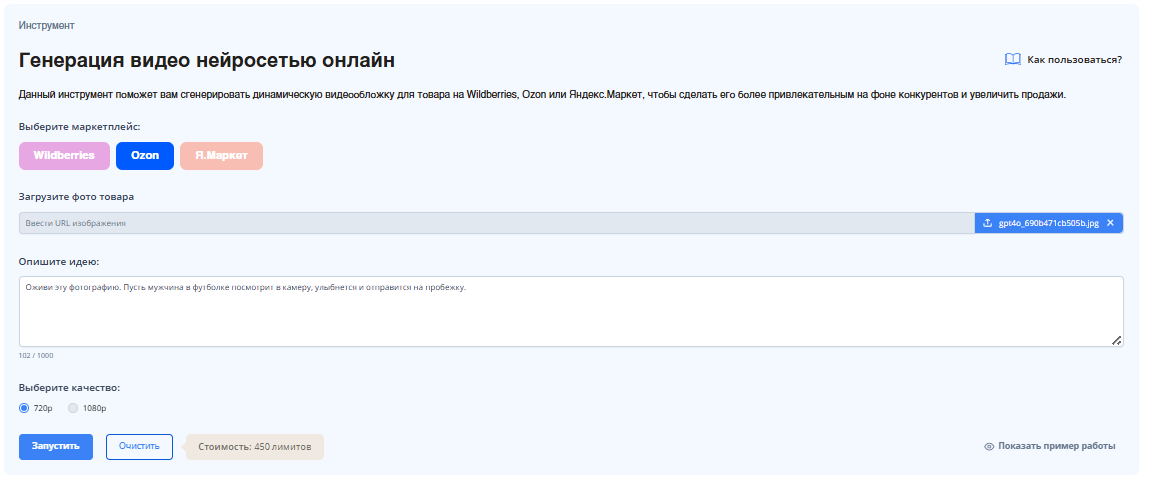Open the Показать пример работы link
Screen dimensions: 1150x496
(x=1056, y=447)
